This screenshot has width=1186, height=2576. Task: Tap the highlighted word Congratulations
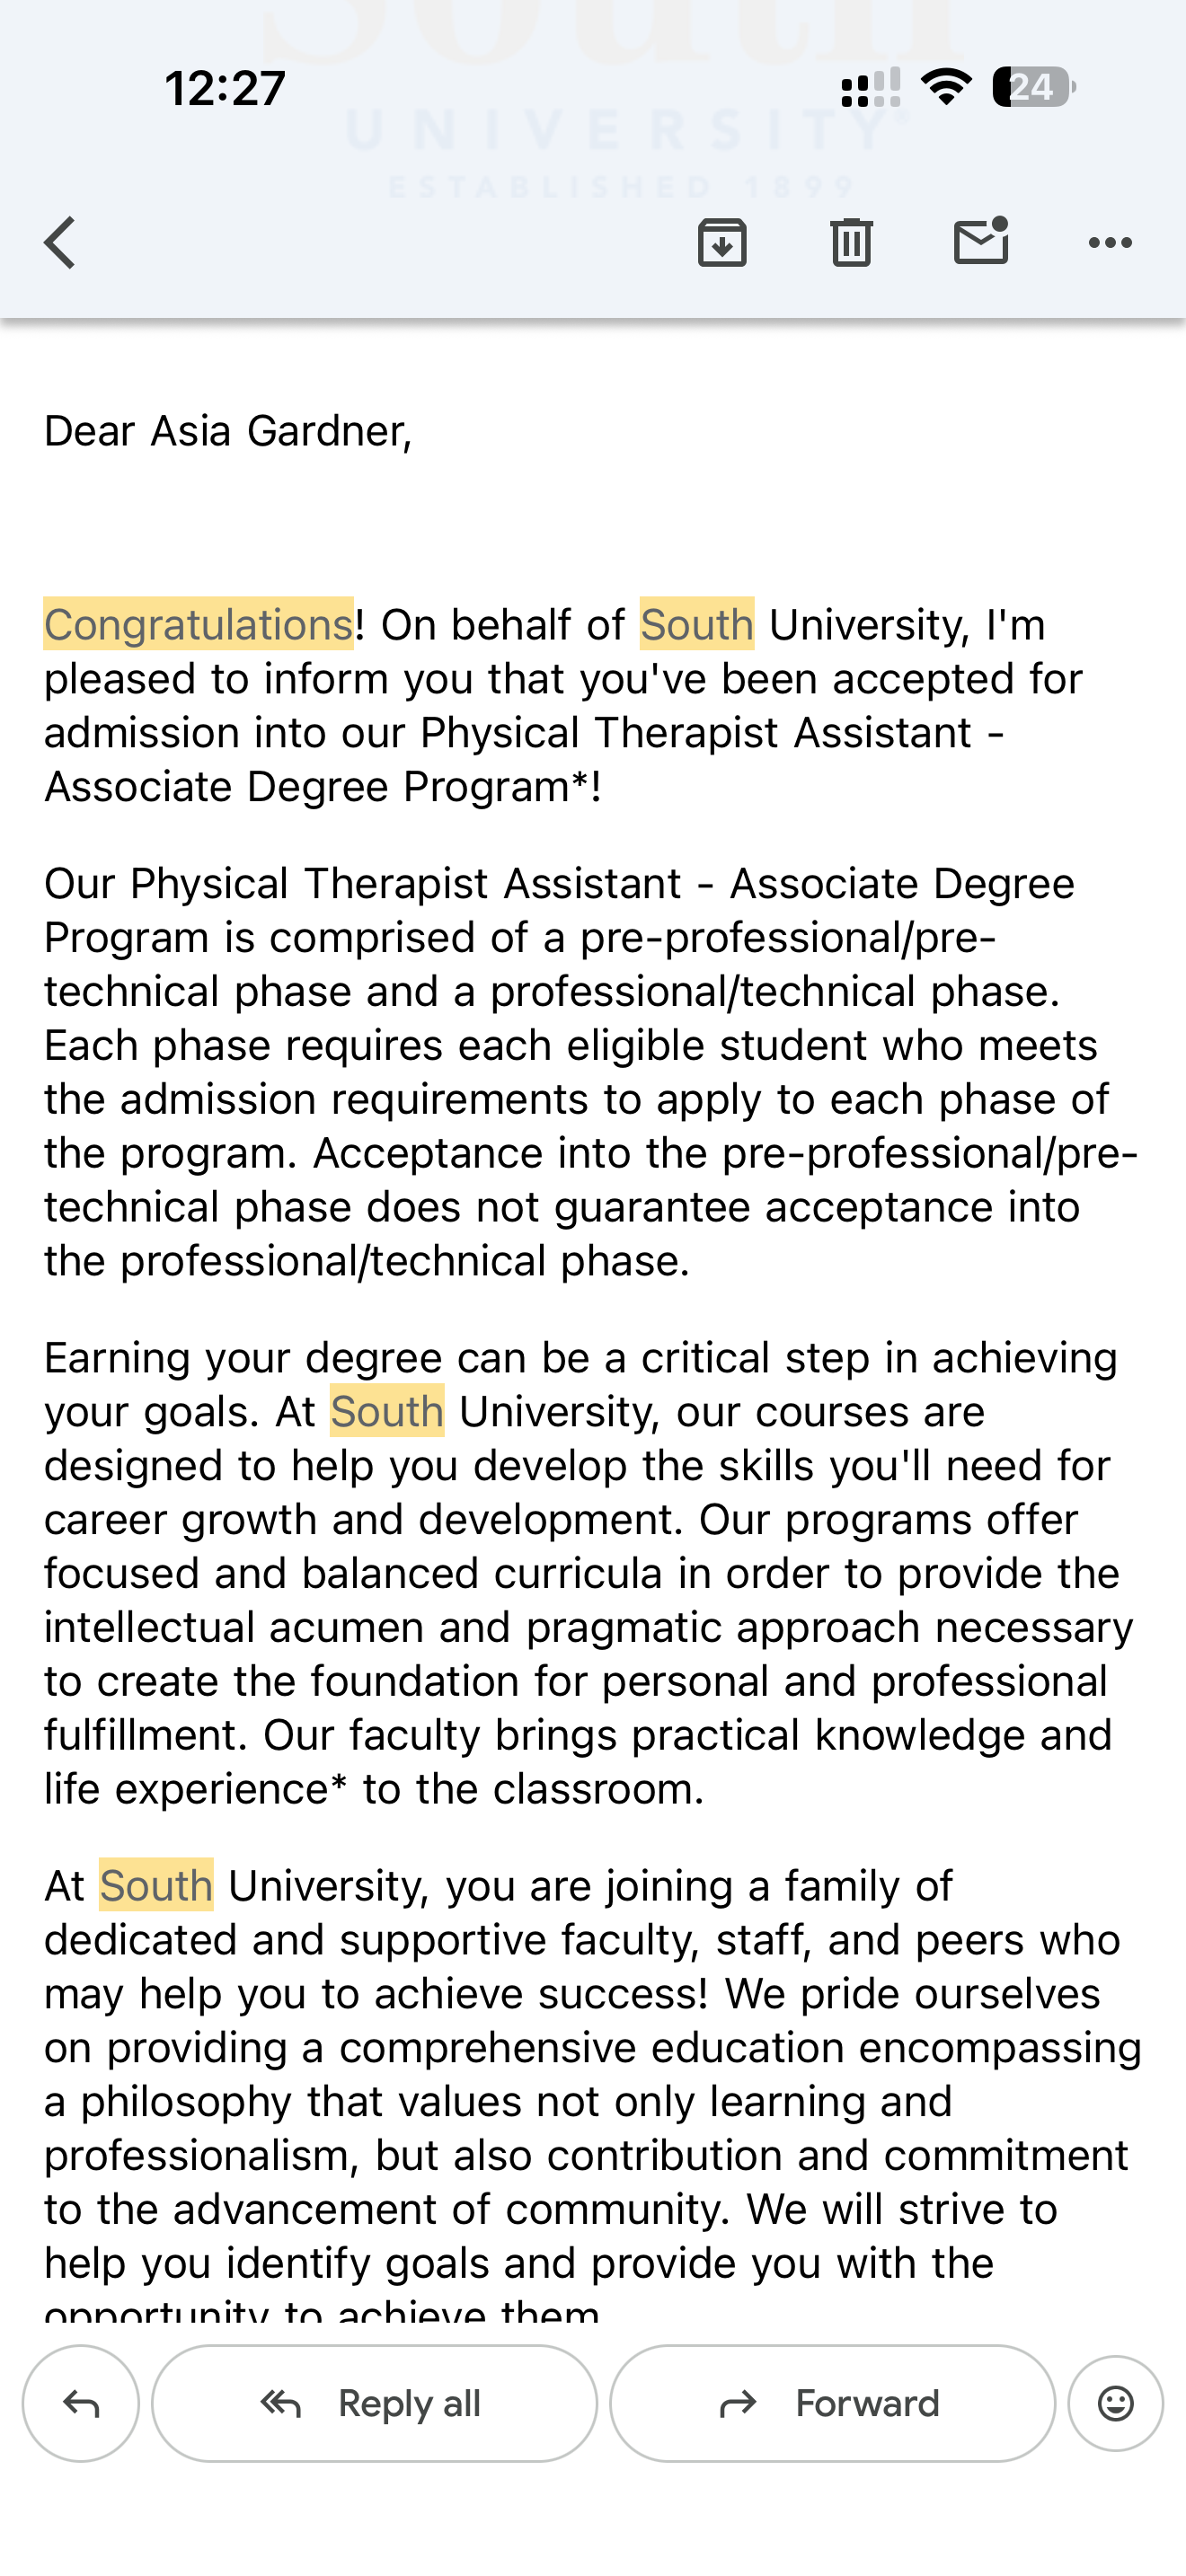pyautogui.click(x=198, y=625)
